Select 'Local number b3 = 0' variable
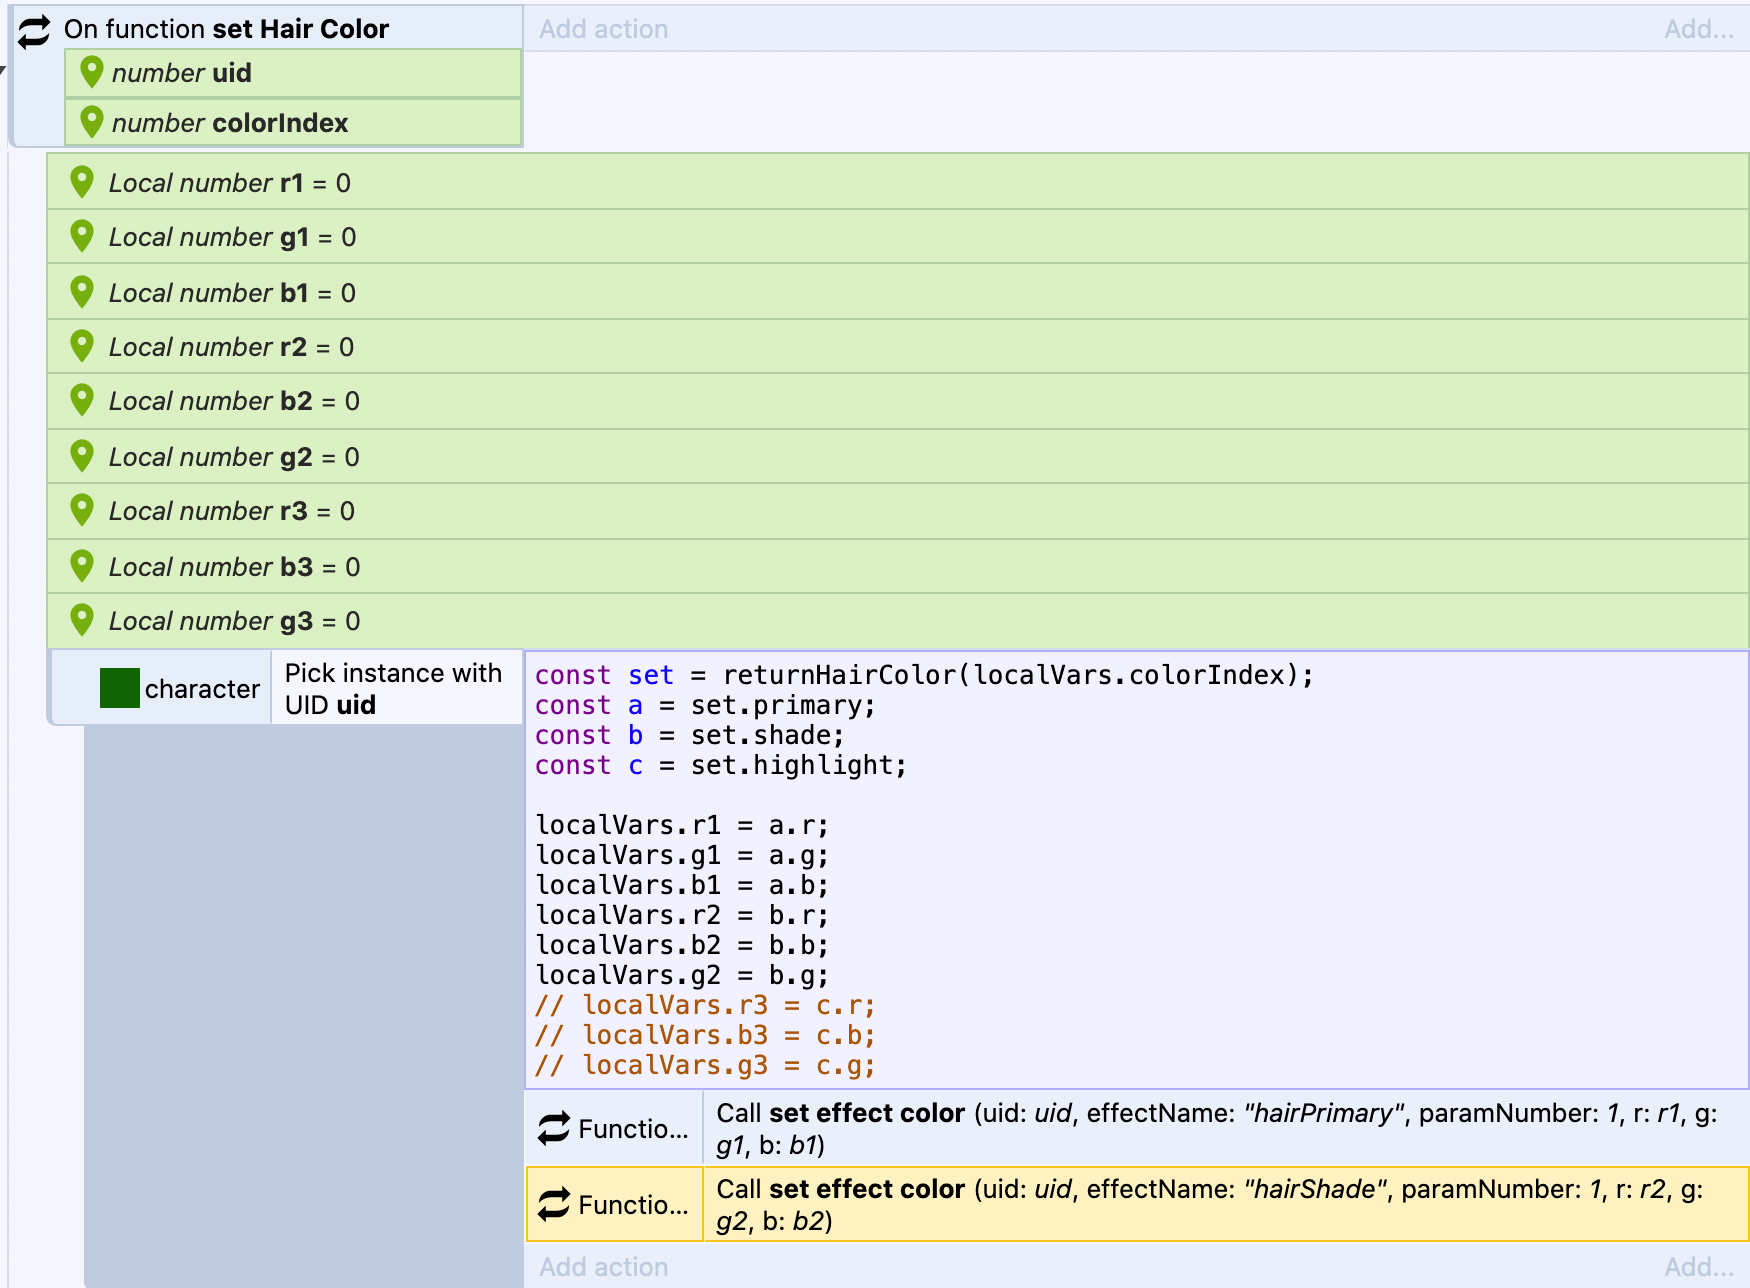This screenshot has height=1288, width=1750. coord(898,567)
